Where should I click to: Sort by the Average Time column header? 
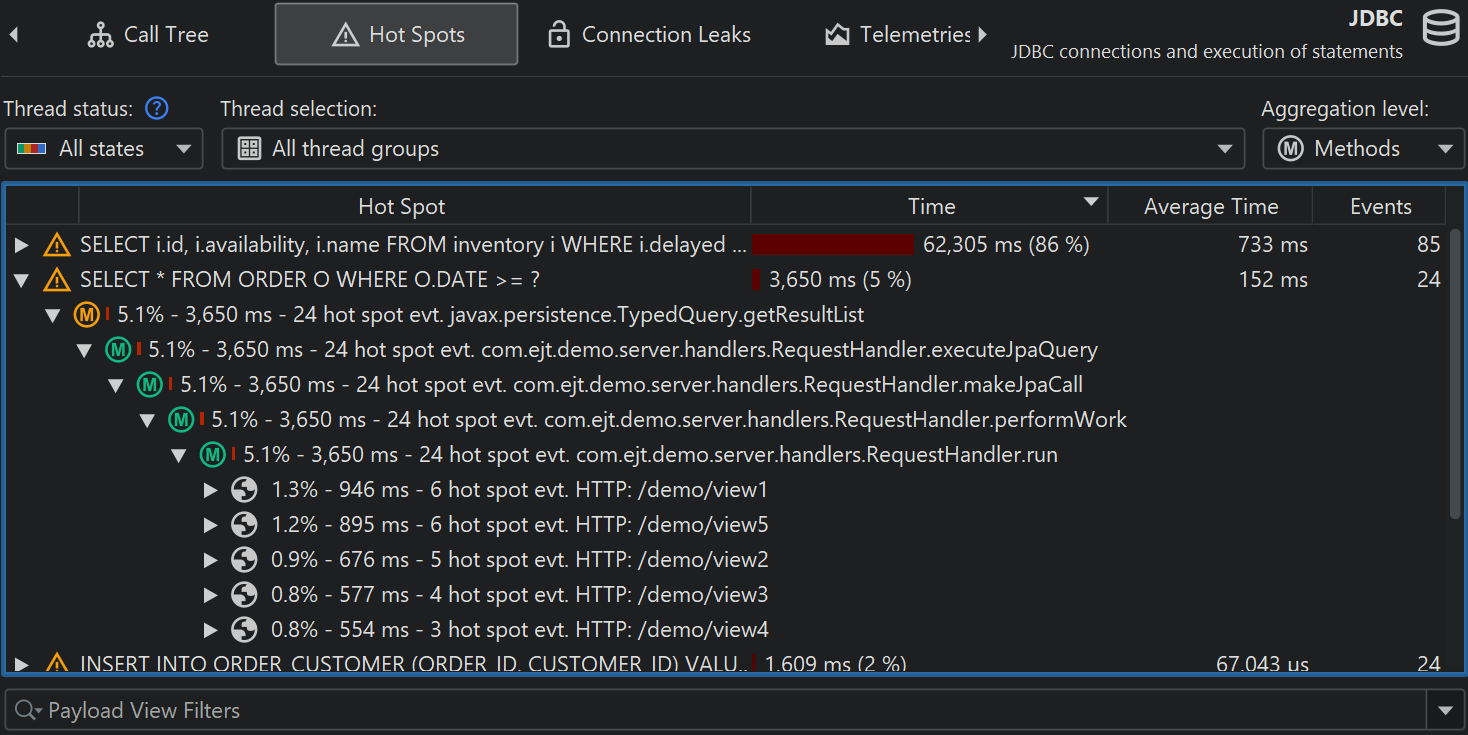click(1210, 207)
